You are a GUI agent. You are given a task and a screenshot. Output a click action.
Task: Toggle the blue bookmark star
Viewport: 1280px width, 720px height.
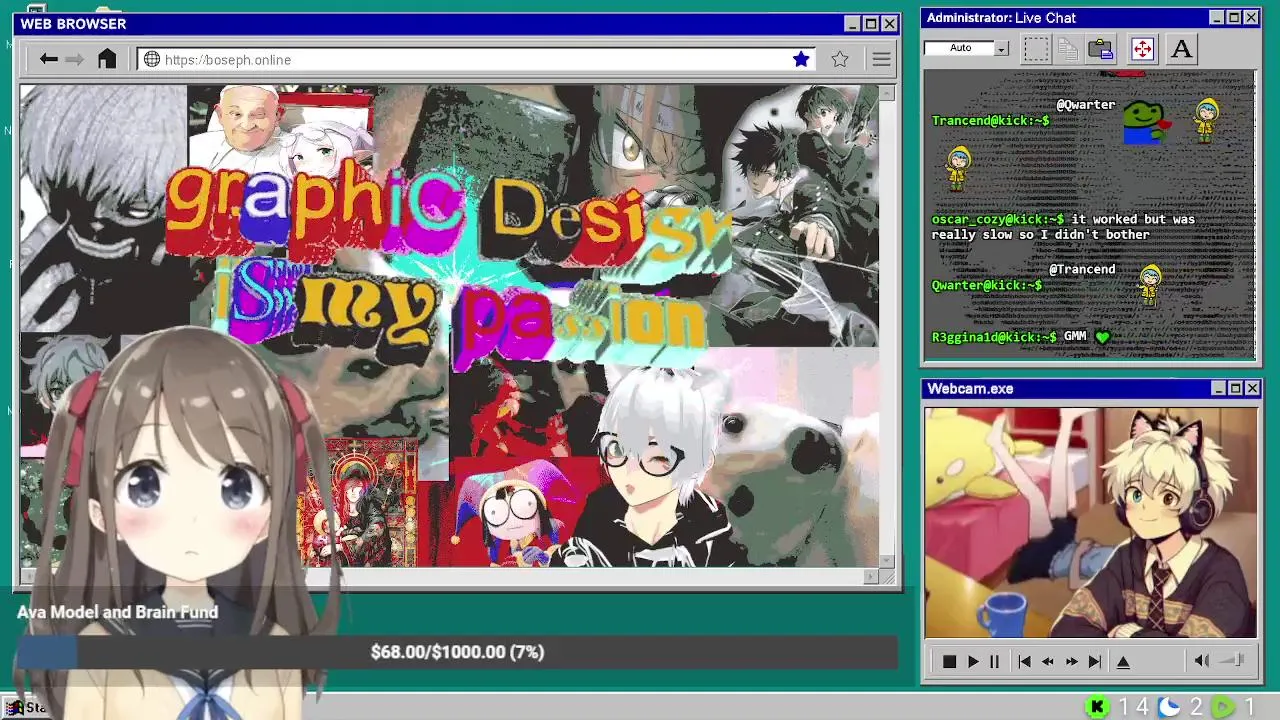[801, 59]
